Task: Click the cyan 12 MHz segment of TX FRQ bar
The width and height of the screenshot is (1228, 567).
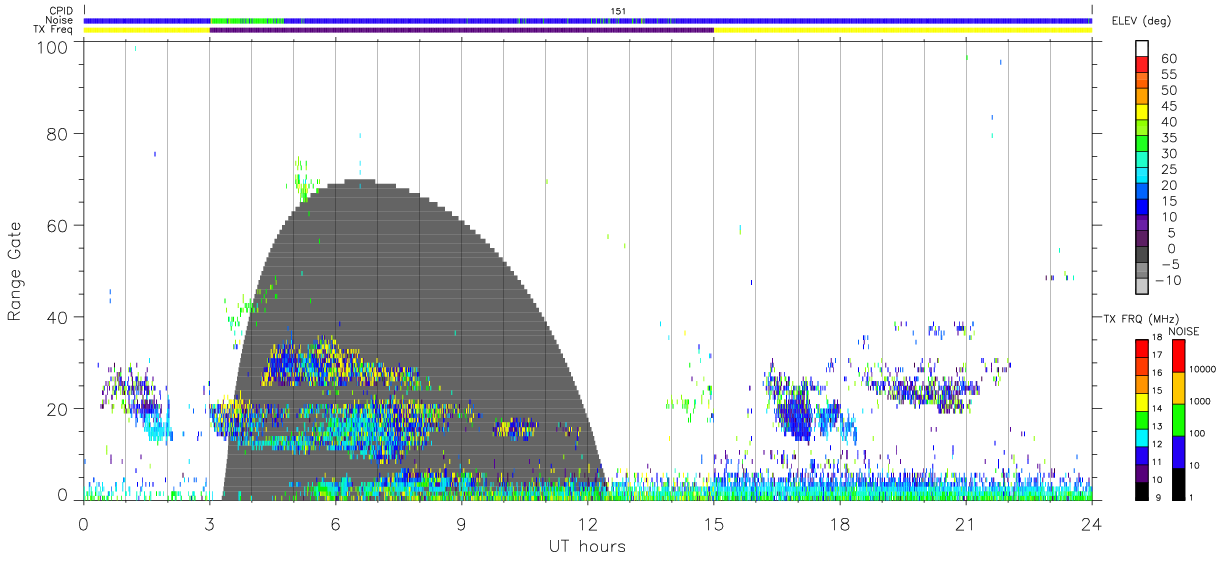Action: [x=1141, y=437]
